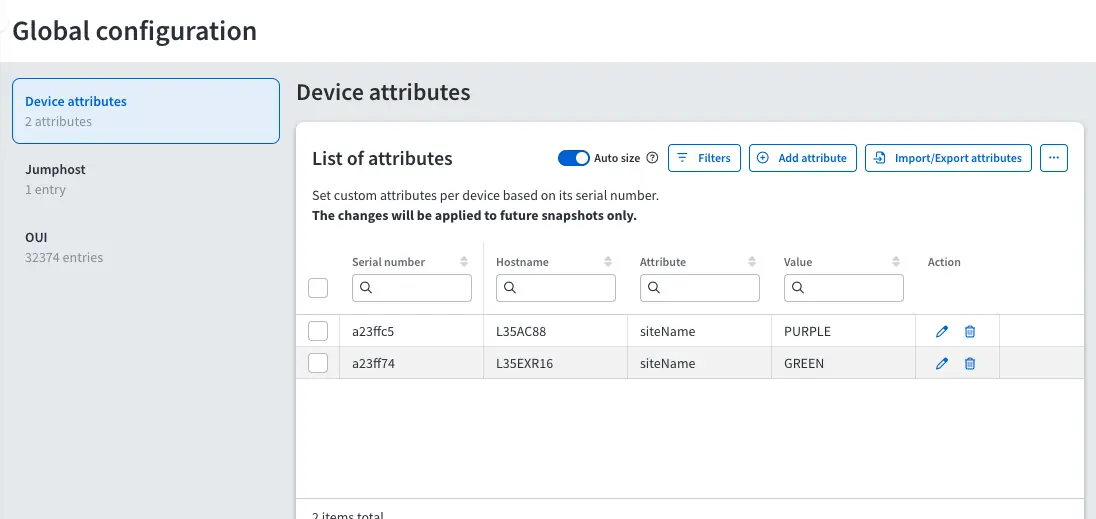
Task: Sort by the Serial number column arrows
Action: coord(464,262)
